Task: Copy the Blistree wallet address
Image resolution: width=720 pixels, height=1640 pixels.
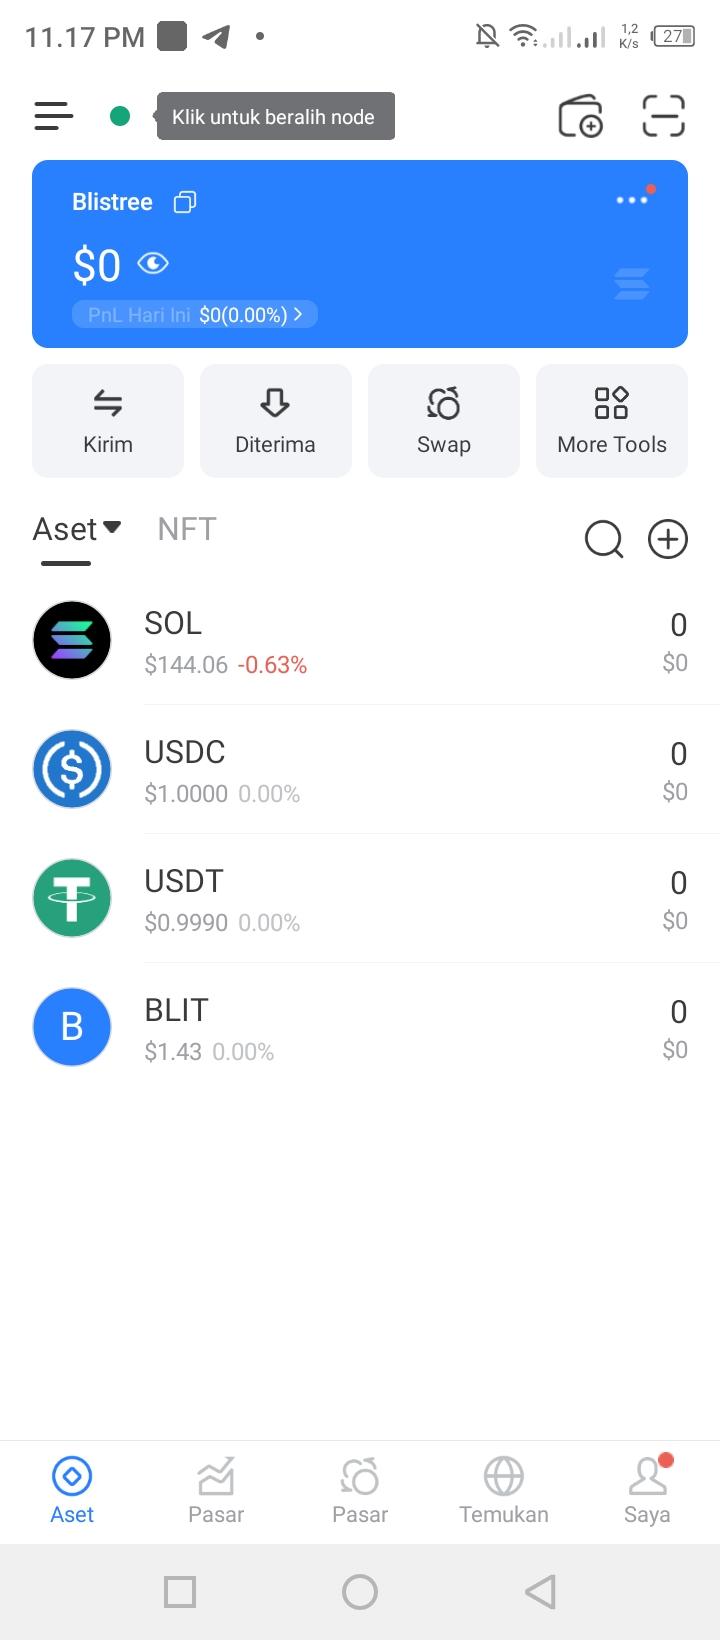Action: (x=185, y=202)
